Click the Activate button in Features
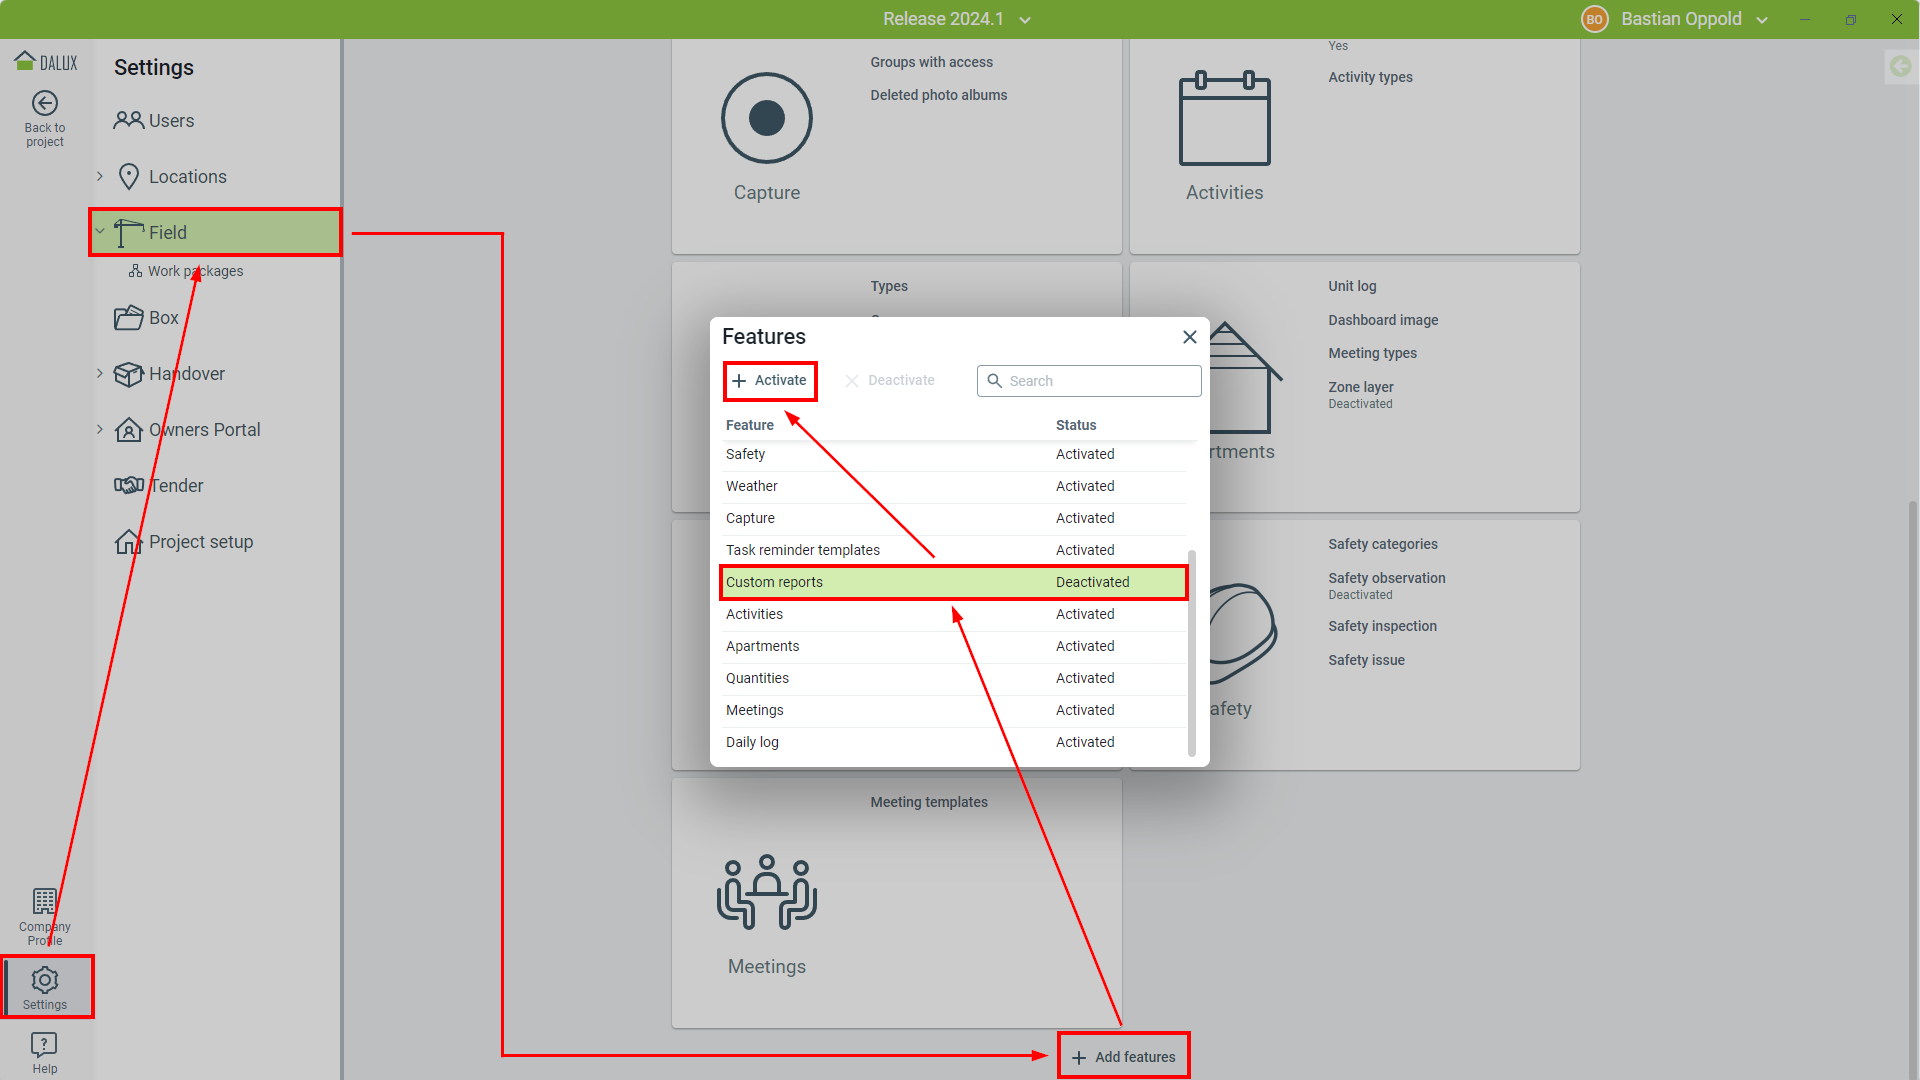The height and width of the screenshot is (1080, 1920). (769, 381)
